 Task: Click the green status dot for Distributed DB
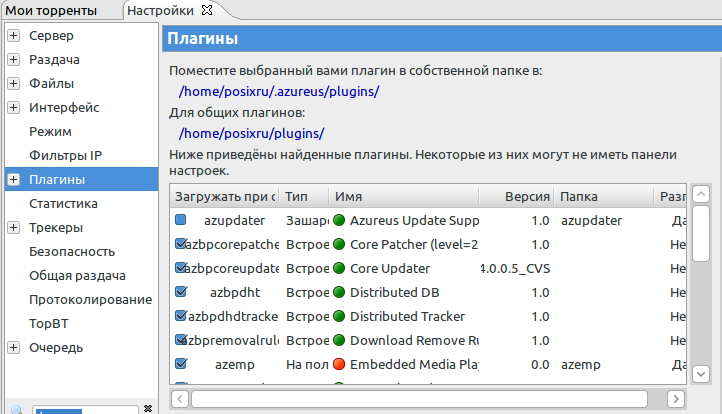(x=339, y=292)
